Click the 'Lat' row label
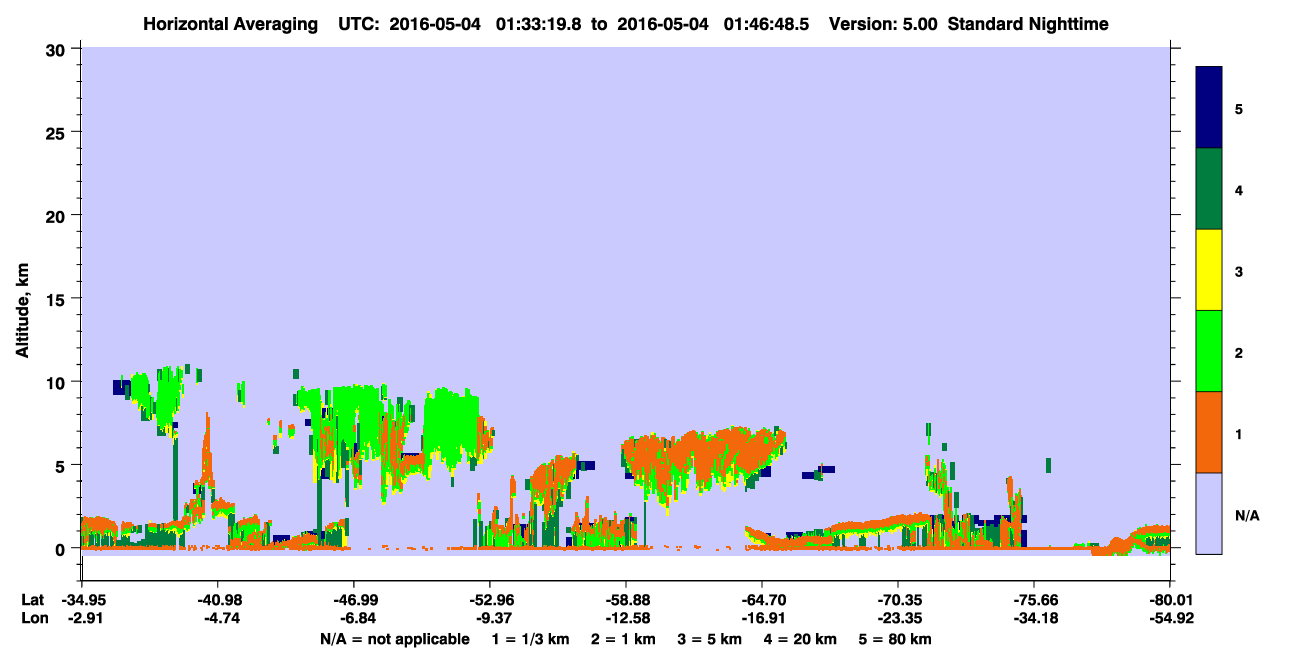The image size is (1300, 667). pyautogui.click(x=32, y=600)
